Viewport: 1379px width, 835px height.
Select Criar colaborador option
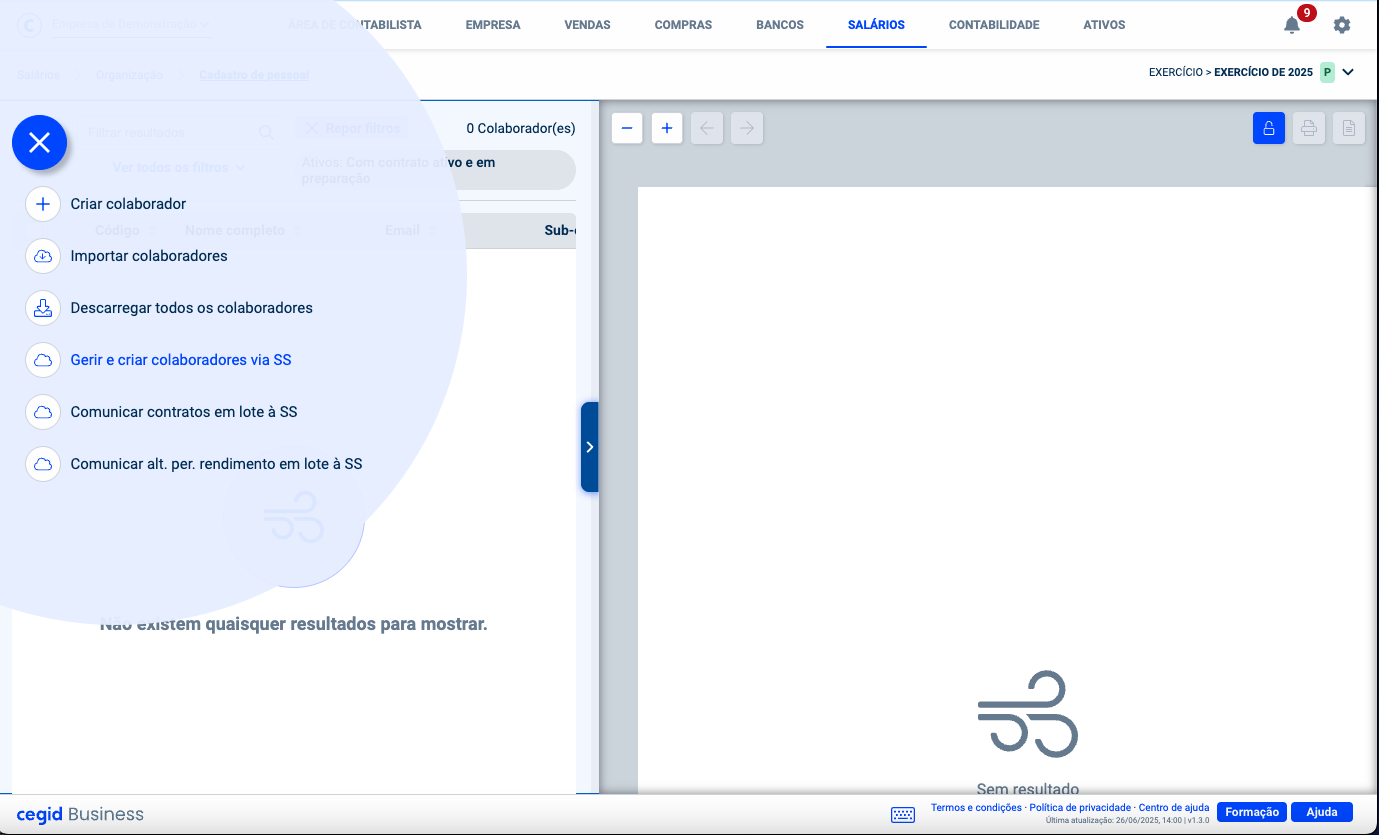coord(128,204)
